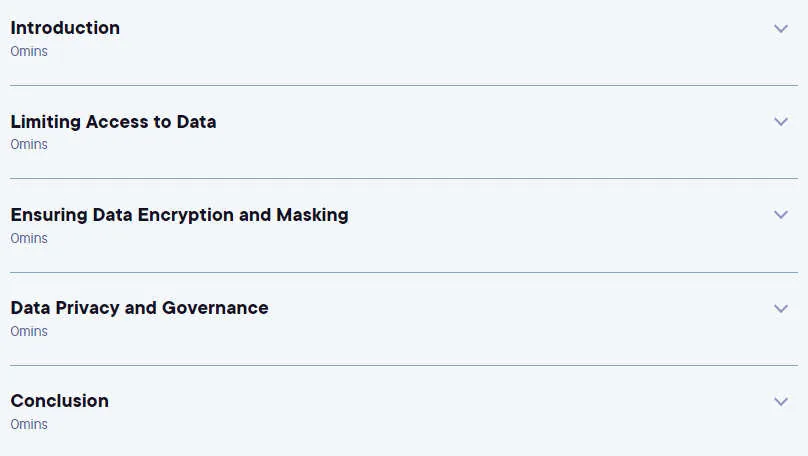Select the Limiting Access to Data heading
Viewport: 808px width, 456px height.
tap(113, 122)
